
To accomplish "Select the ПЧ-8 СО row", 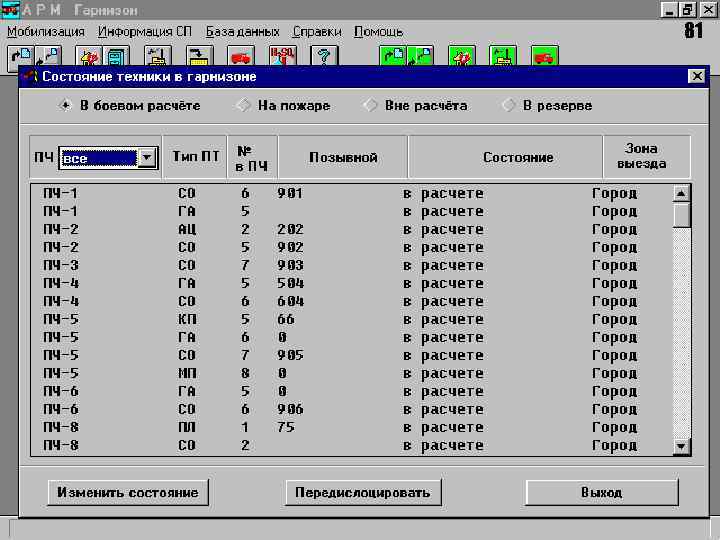I will (x=352, y=445).
